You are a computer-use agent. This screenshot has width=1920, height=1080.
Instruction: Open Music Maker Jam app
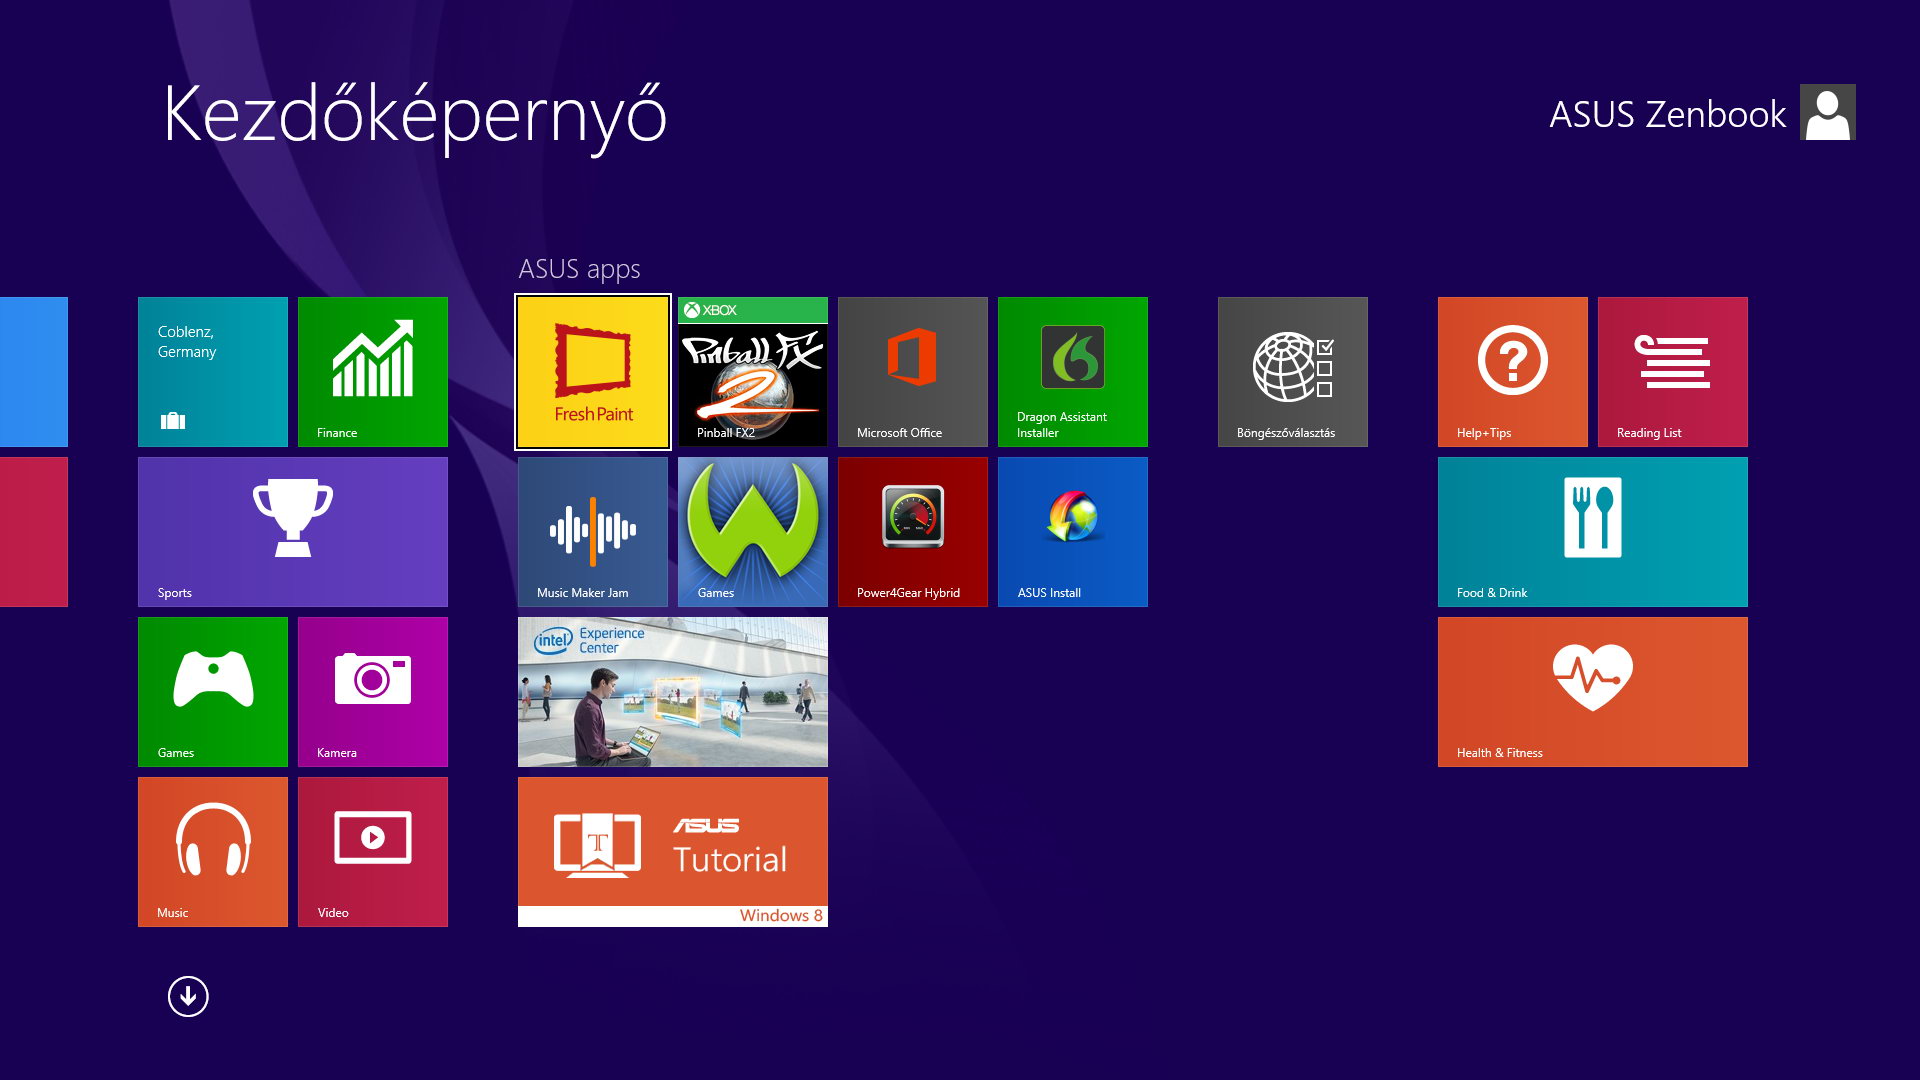[592, 532]
